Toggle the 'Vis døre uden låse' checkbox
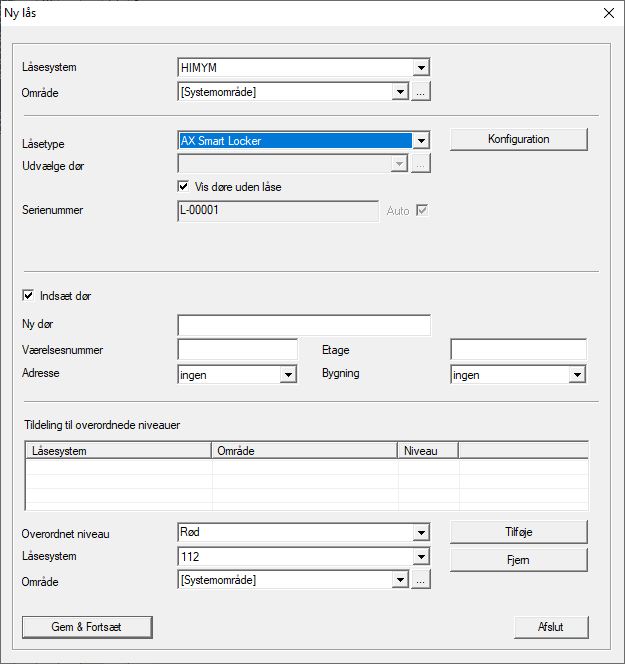Image resolution: width=625 pixels, height=664 pixels. (x=184, y=186)
